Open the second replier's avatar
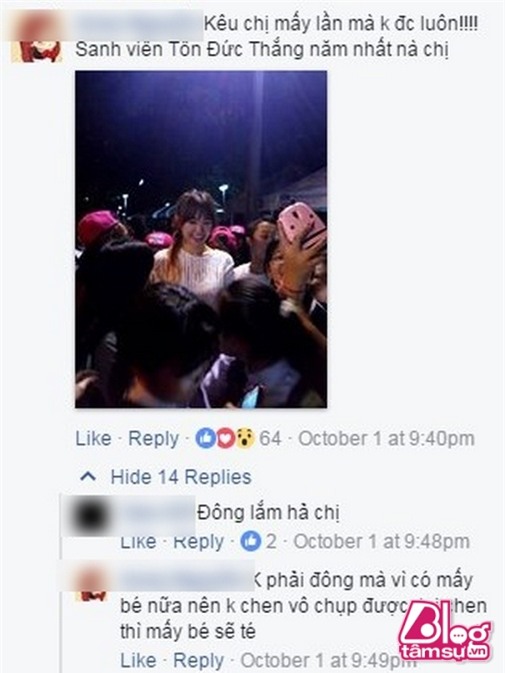This screenshot has height=673, width=505. pos(91,583)
